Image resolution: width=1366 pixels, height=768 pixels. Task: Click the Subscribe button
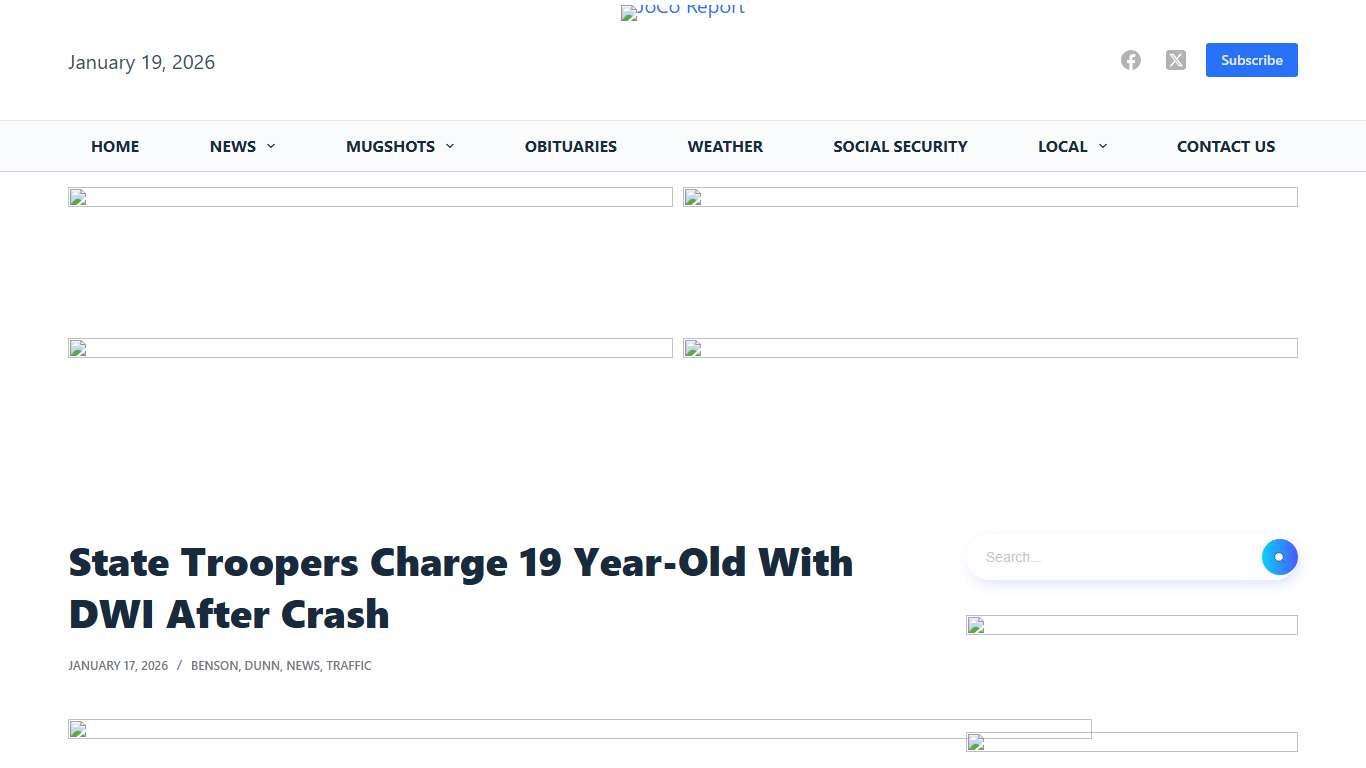[x=1251, y=60]
